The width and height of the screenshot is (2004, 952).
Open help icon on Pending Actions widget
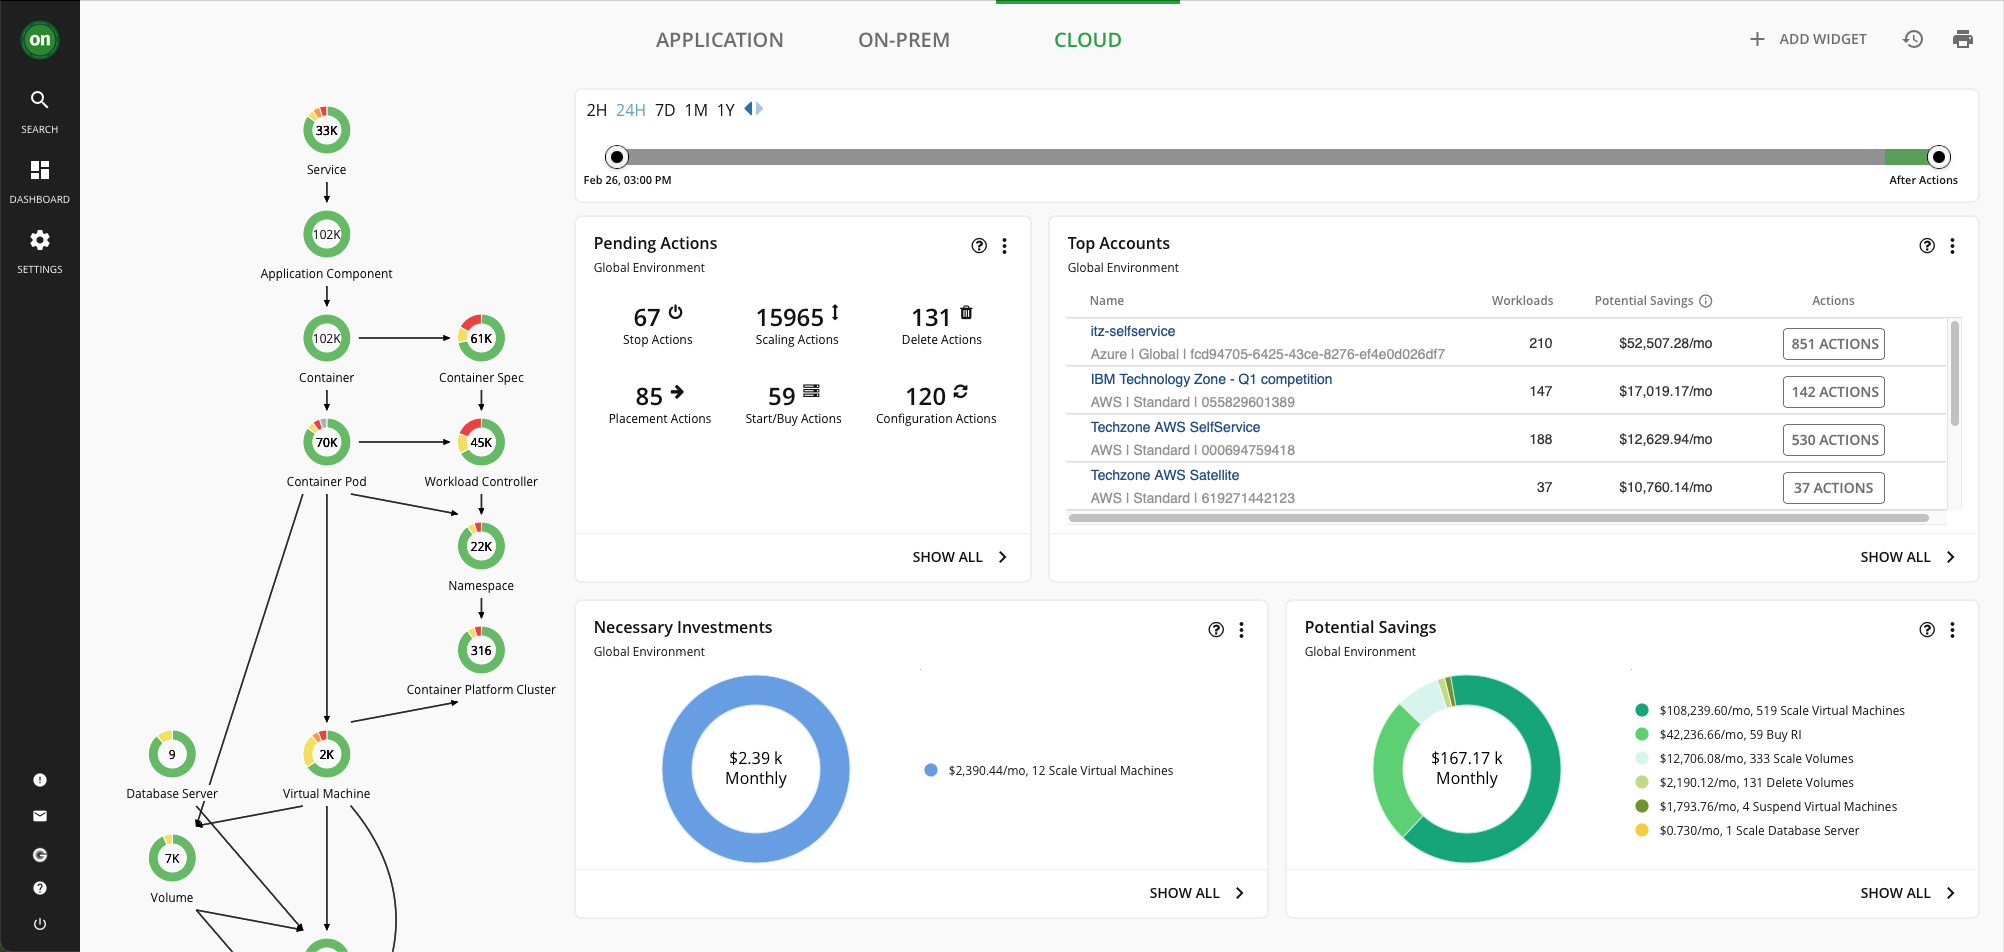click(979, 246)
